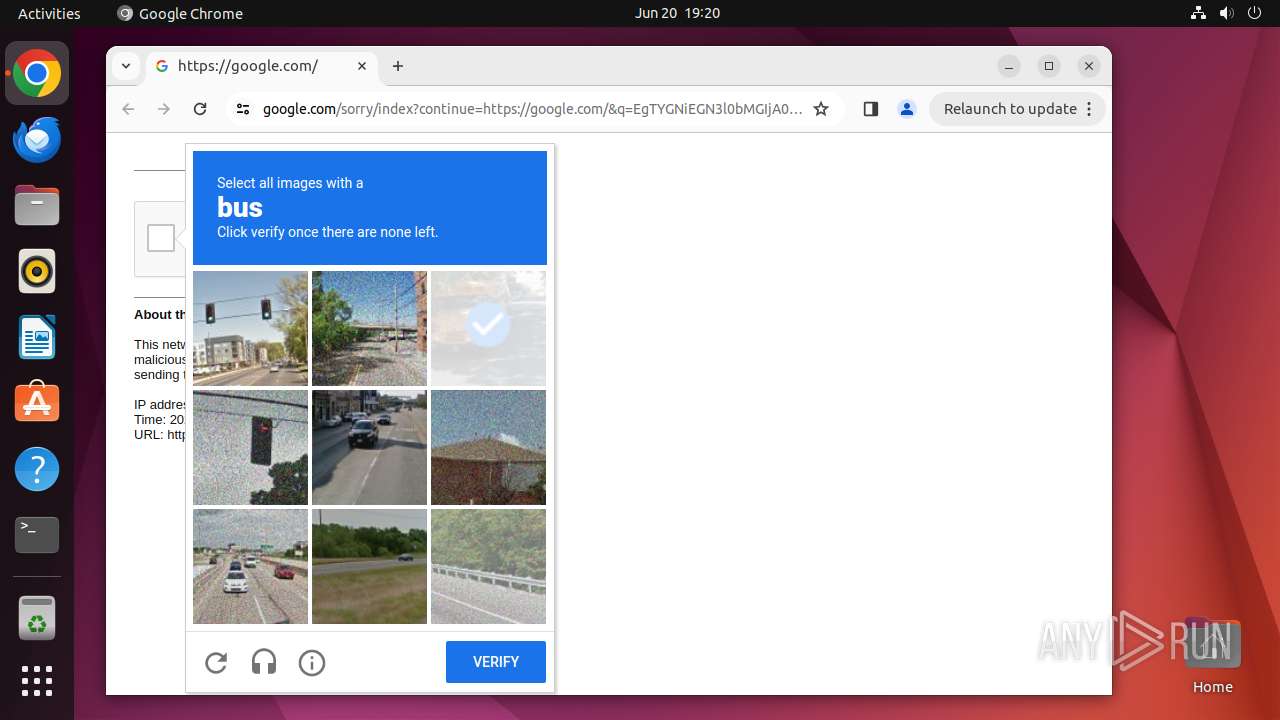Deselect the checked captcha tile
1280x720 pixels.
point(488,328)
